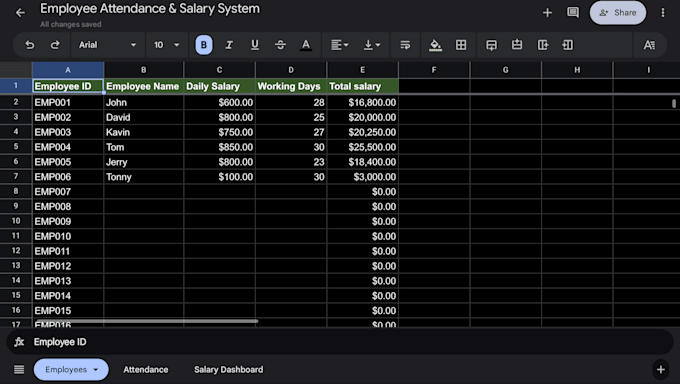Image resolution: width=680 pixels, height=384 pixels.
Task: Select the $850.00 daily salary cell
Action: [219, 147]
